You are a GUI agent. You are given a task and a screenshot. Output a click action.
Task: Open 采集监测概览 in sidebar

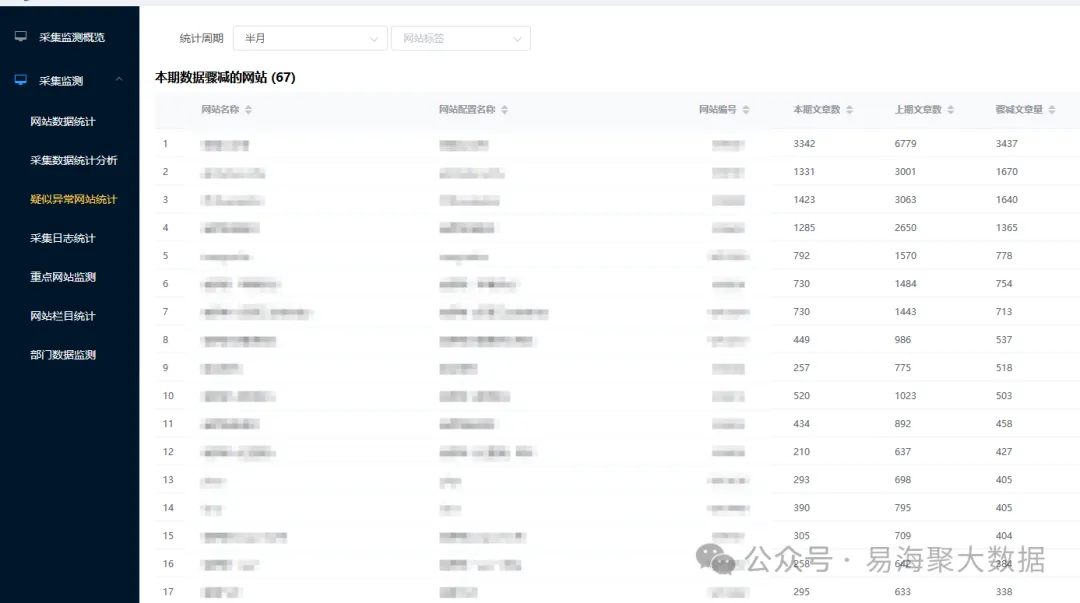(72, 37)
